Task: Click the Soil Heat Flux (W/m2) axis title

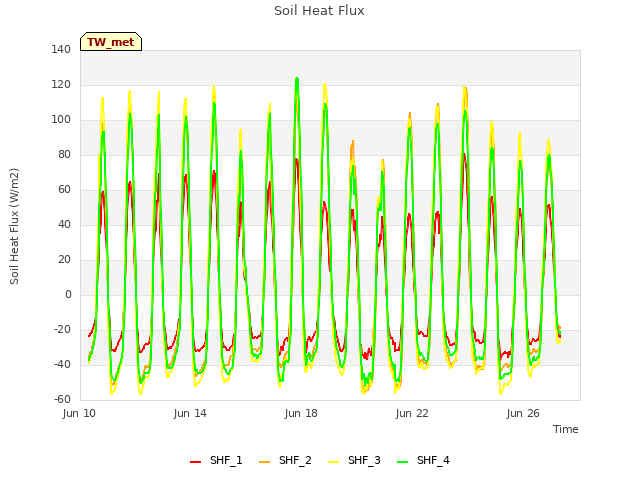Action: [14, 226]
